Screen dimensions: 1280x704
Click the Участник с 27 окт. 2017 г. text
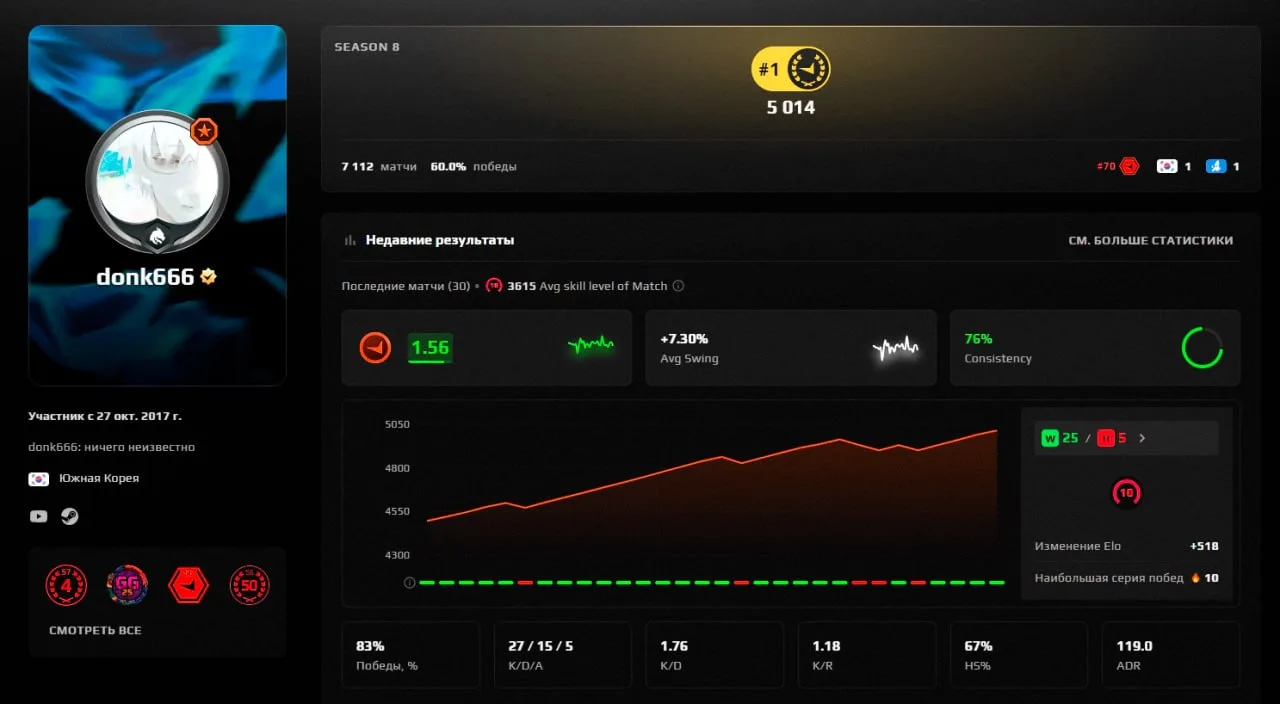105,416
